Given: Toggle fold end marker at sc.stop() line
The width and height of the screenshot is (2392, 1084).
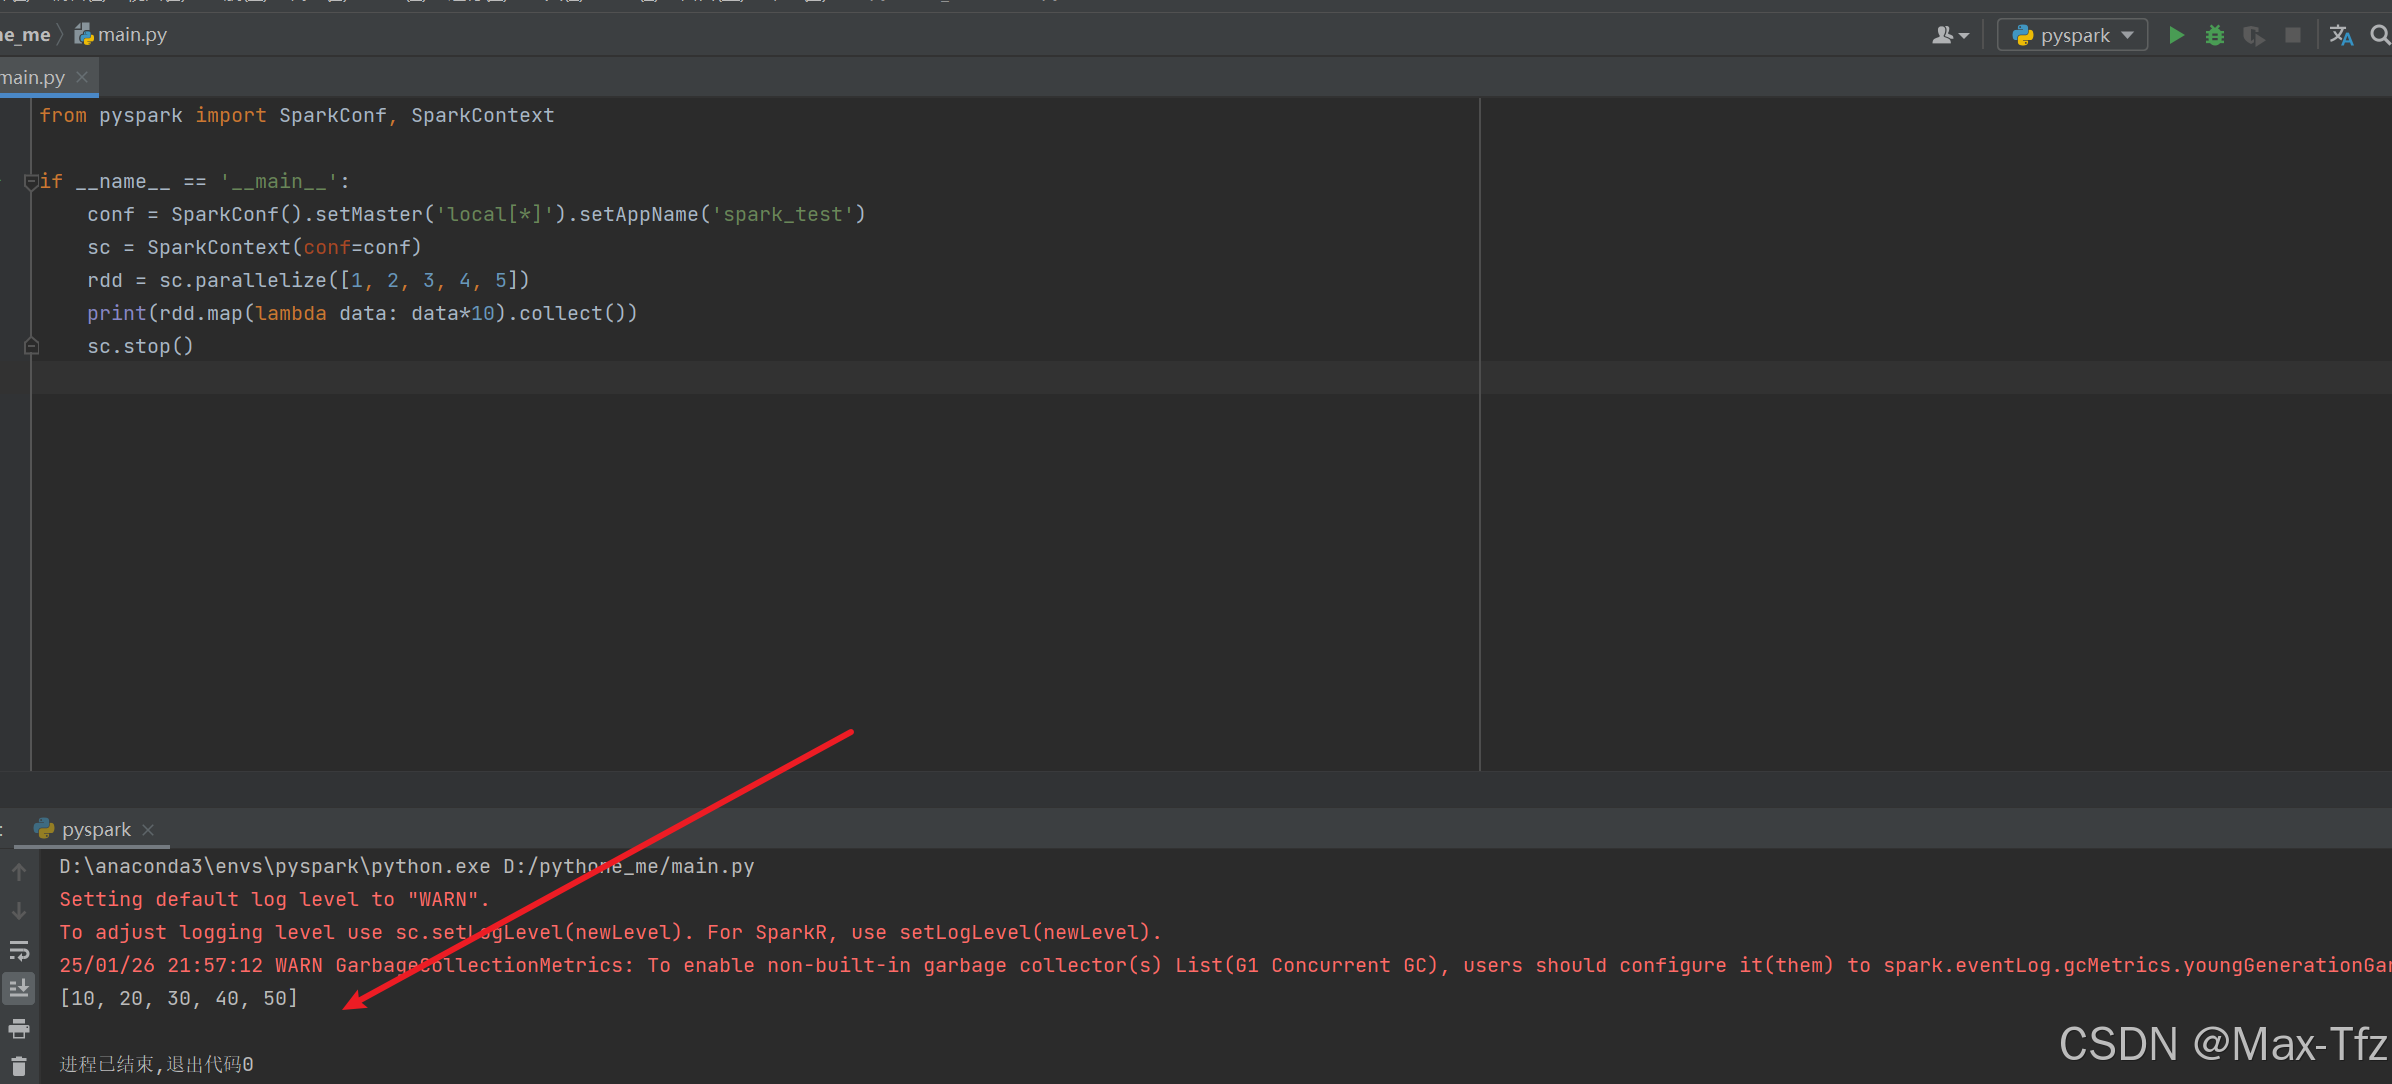Looking at the screenshot, I should pos(31,346).
